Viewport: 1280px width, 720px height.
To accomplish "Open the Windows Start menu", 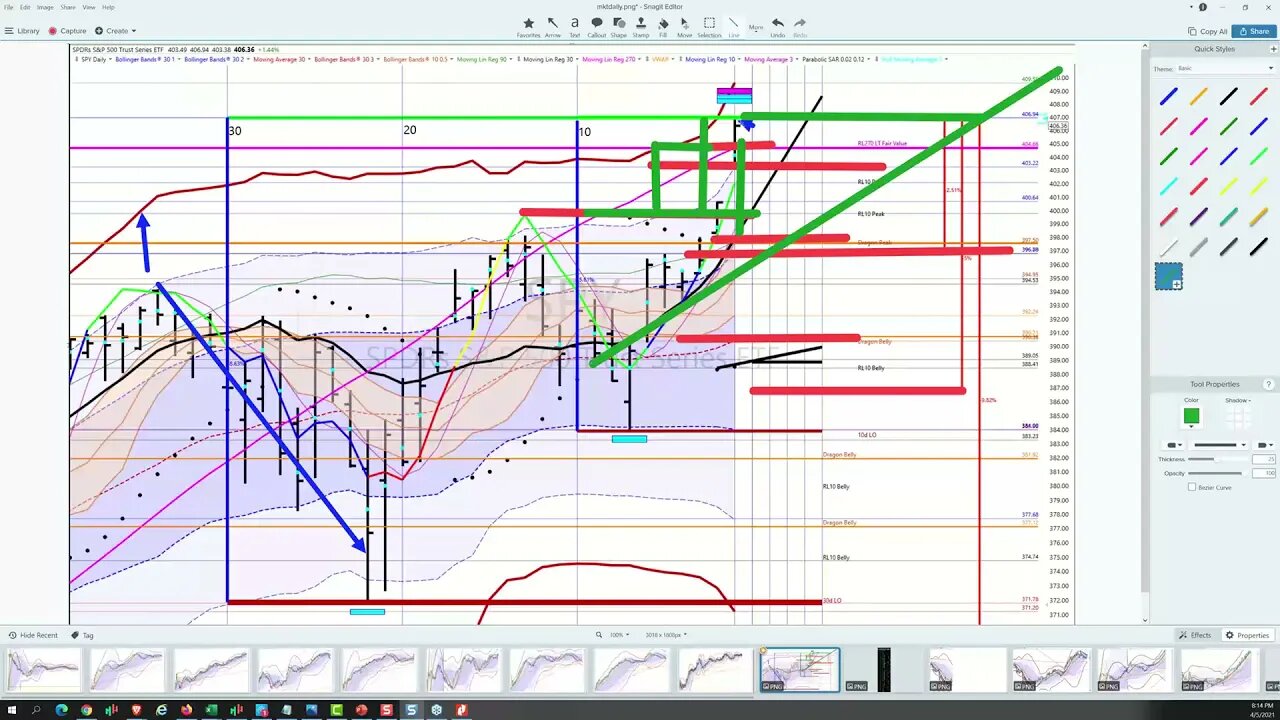I will (x=11, y=709).
